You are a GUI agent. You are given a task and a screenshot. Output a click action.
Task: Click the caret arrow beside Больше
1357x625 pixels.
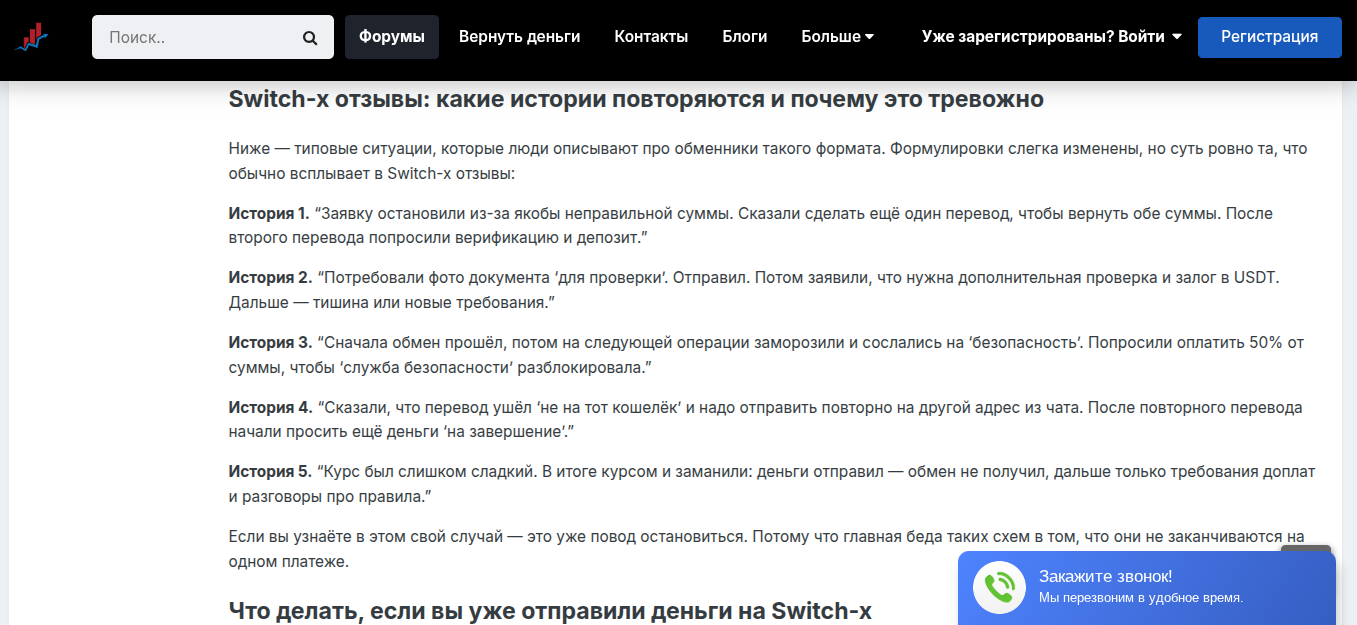coord(869,37)
